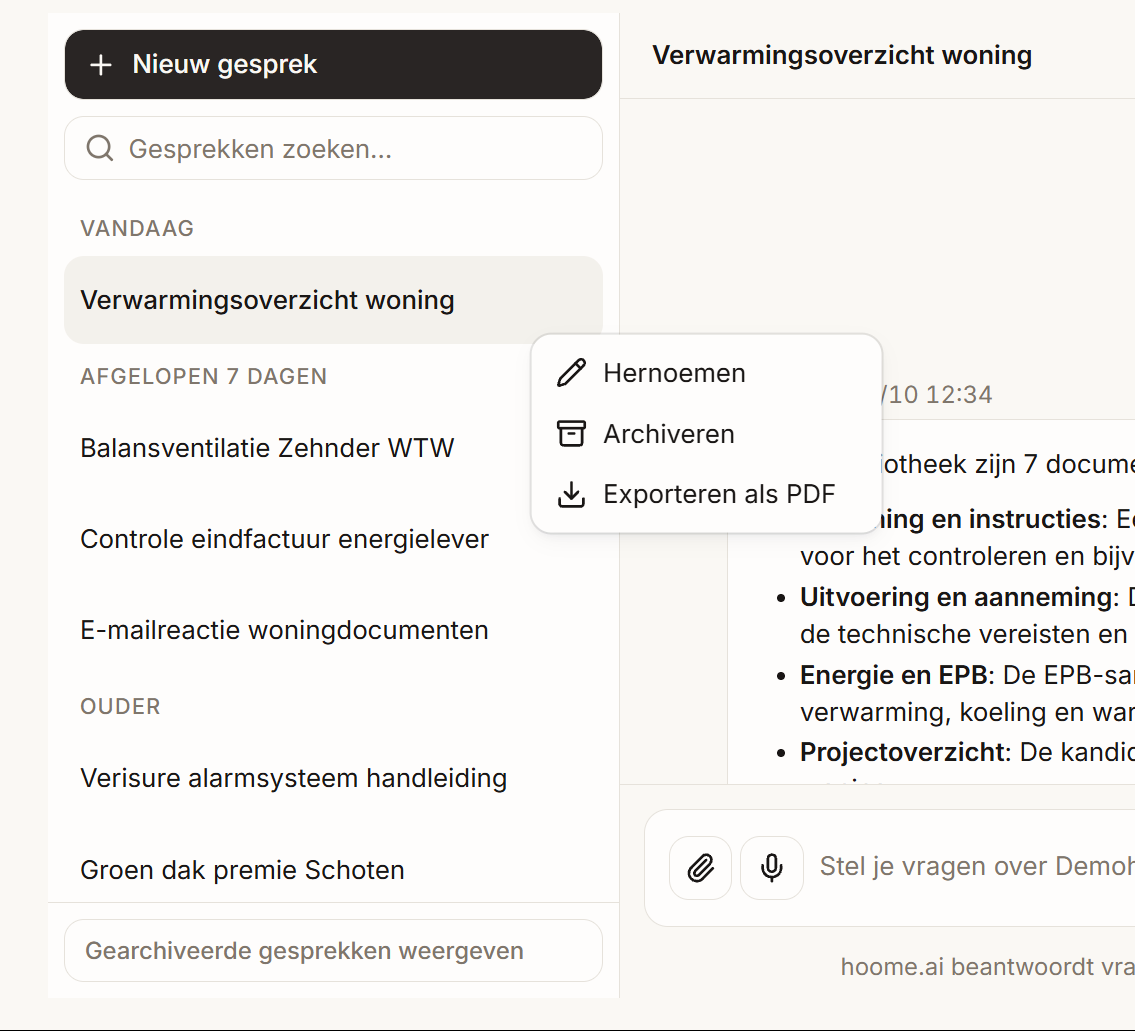Open Verwarmingsoverzicht woning conversation in sidebar
Viewport: 1135px width, 1031px height.
click(333, 300)
